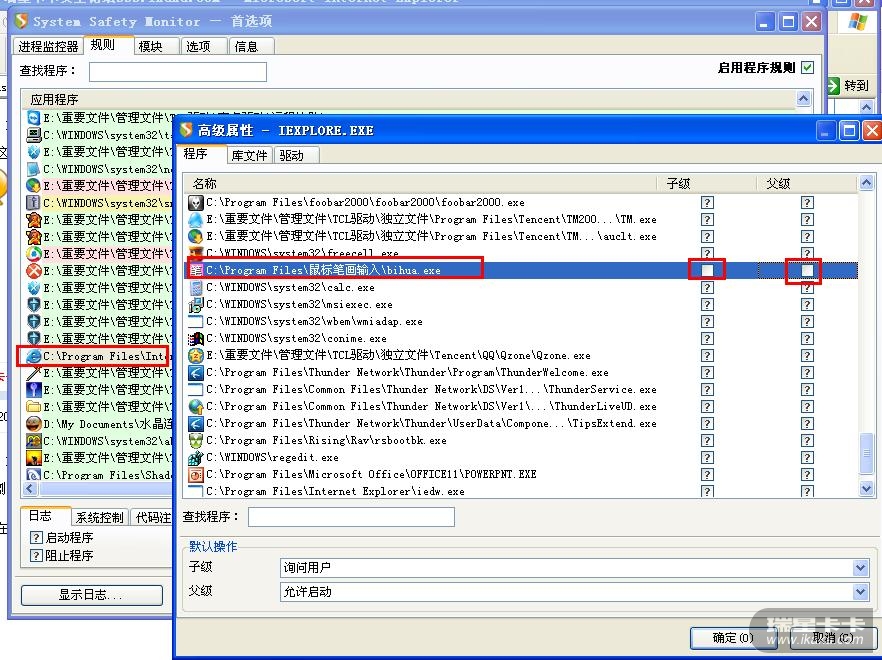The image size is (882, 660).
Task: Toggle 父级 checkbox for POWERPNT.EXE
Action: pyautogui.click(x=807, y=474)
